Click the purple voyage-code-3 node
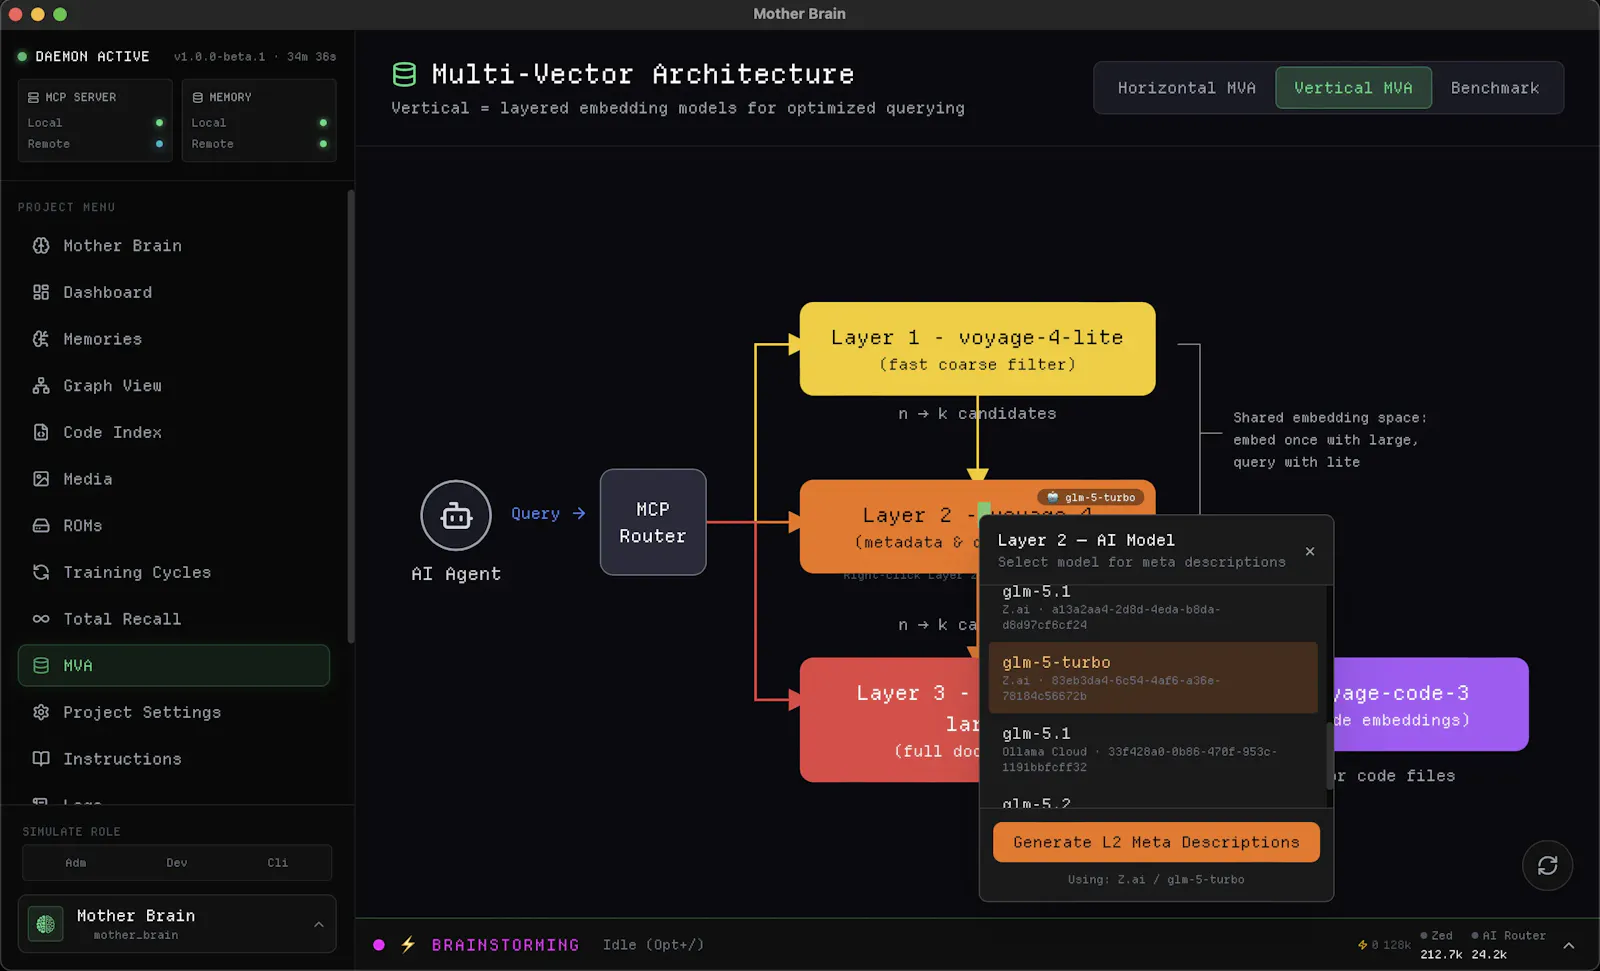The width and height of the screenshot is (1600, 971). tap(1431, 704)
